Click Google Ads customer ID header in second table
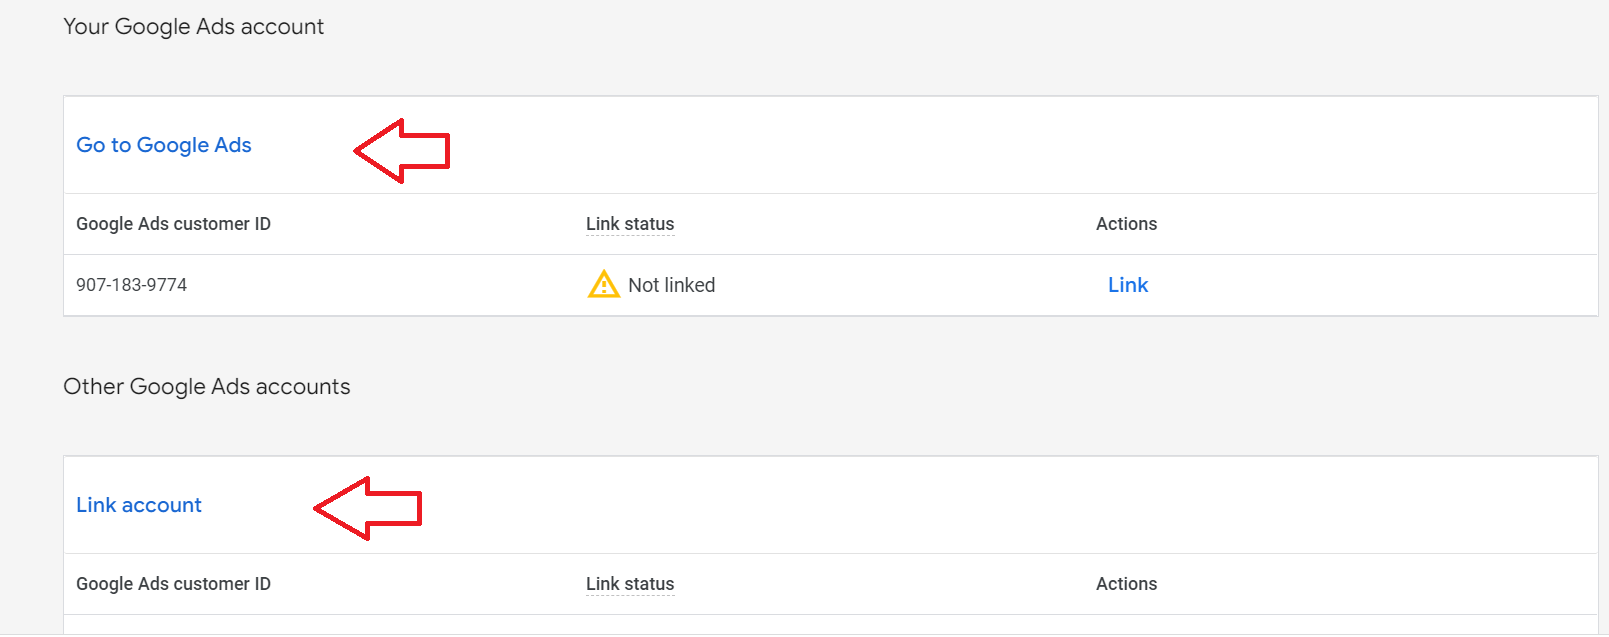This screenshot has width=1609, height=637. (x=174, y=584)
